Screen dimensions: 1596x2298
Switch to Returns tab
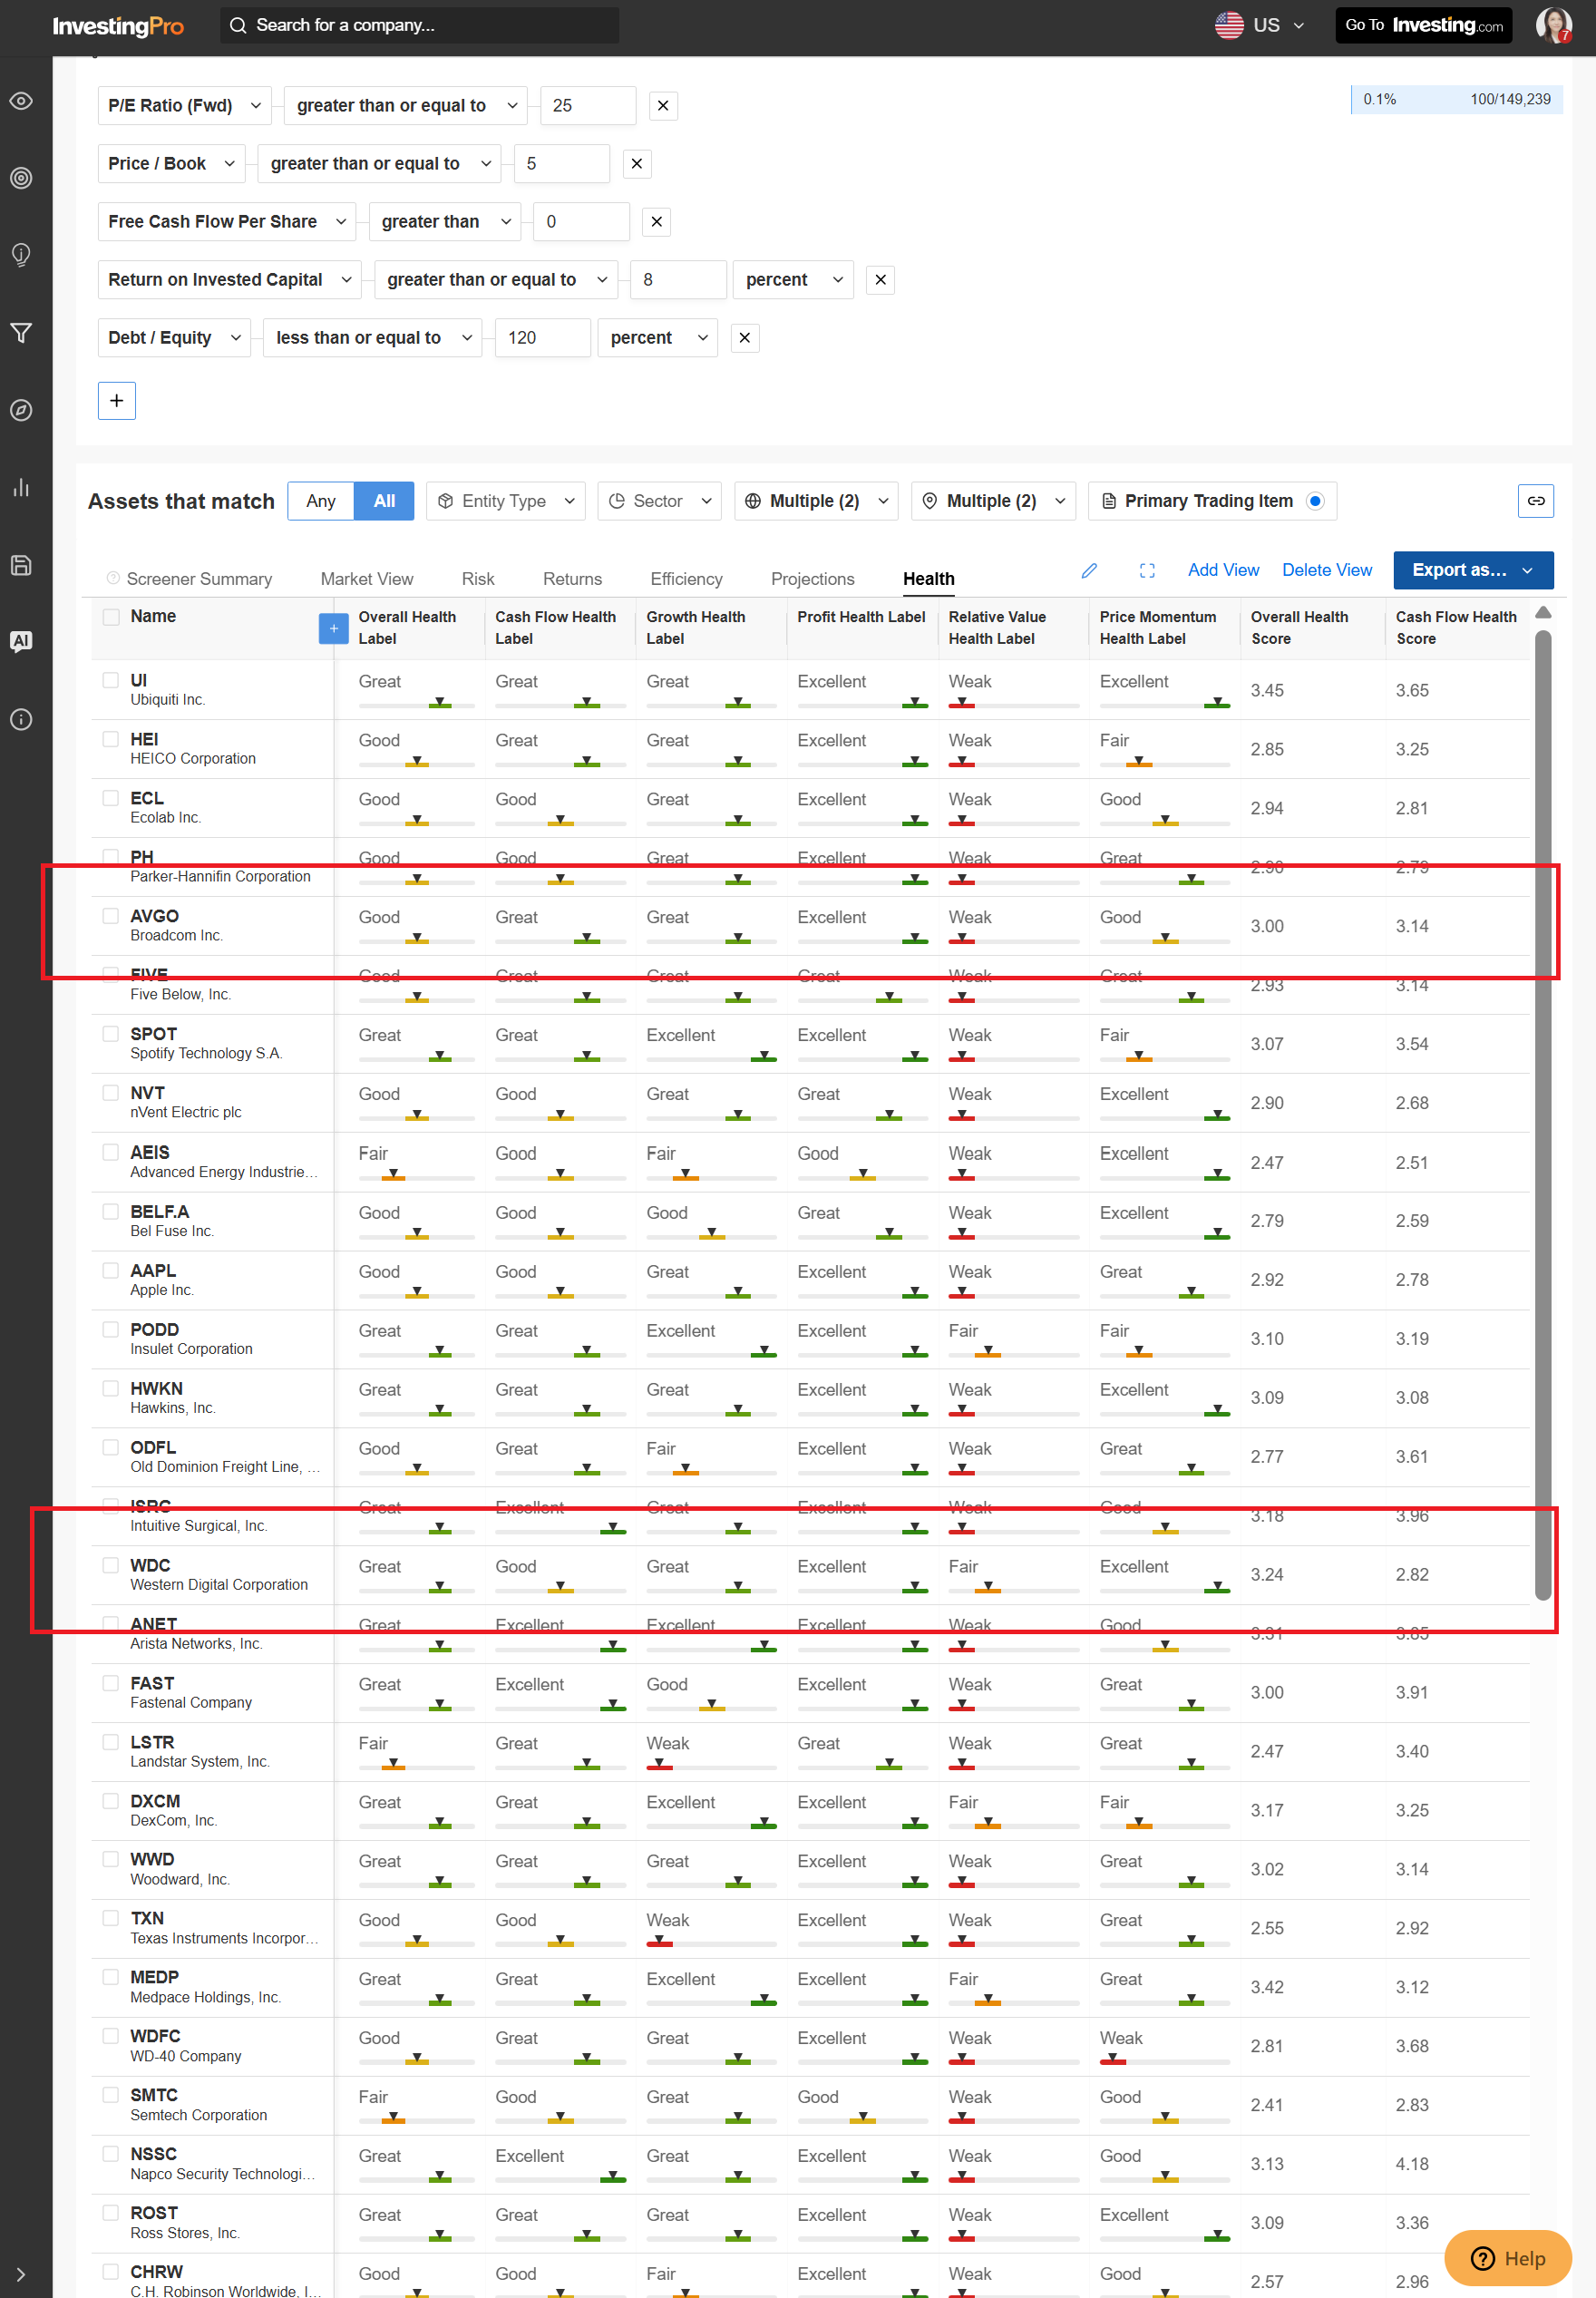573,579
